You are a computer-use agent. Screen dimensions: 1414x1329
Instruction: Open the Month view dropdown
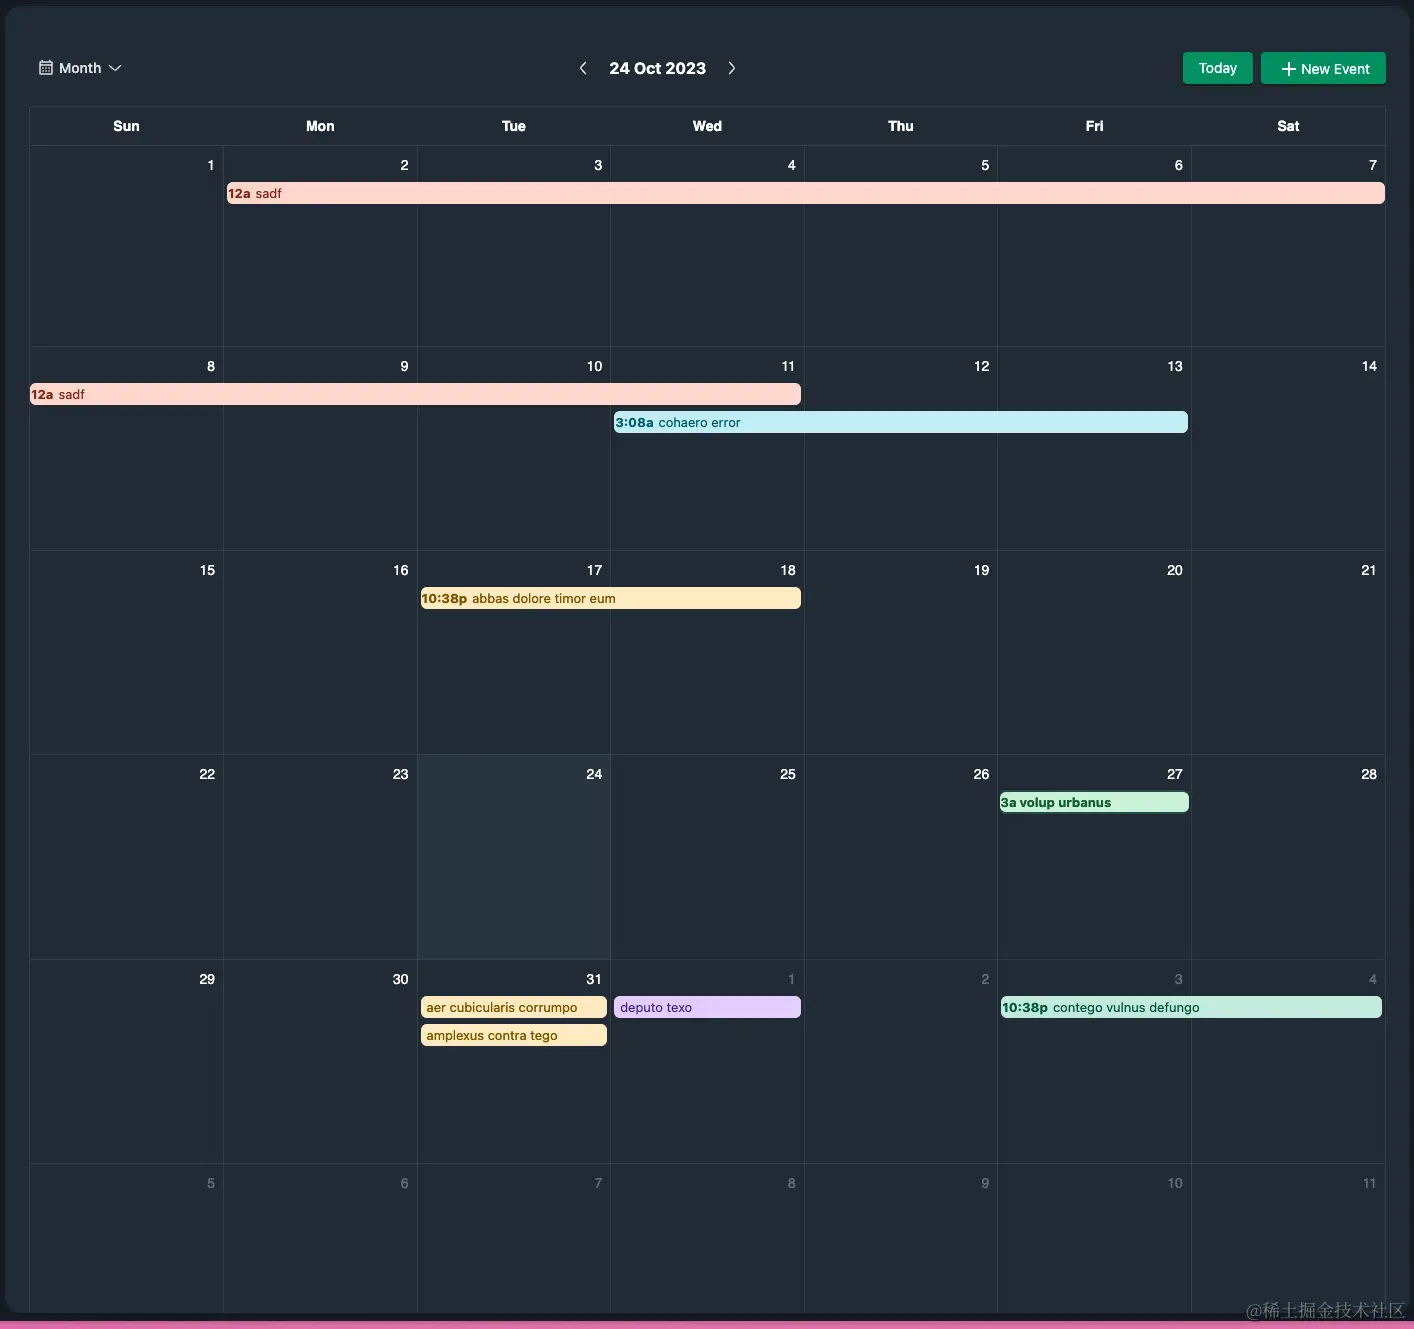tap(80, 68)
